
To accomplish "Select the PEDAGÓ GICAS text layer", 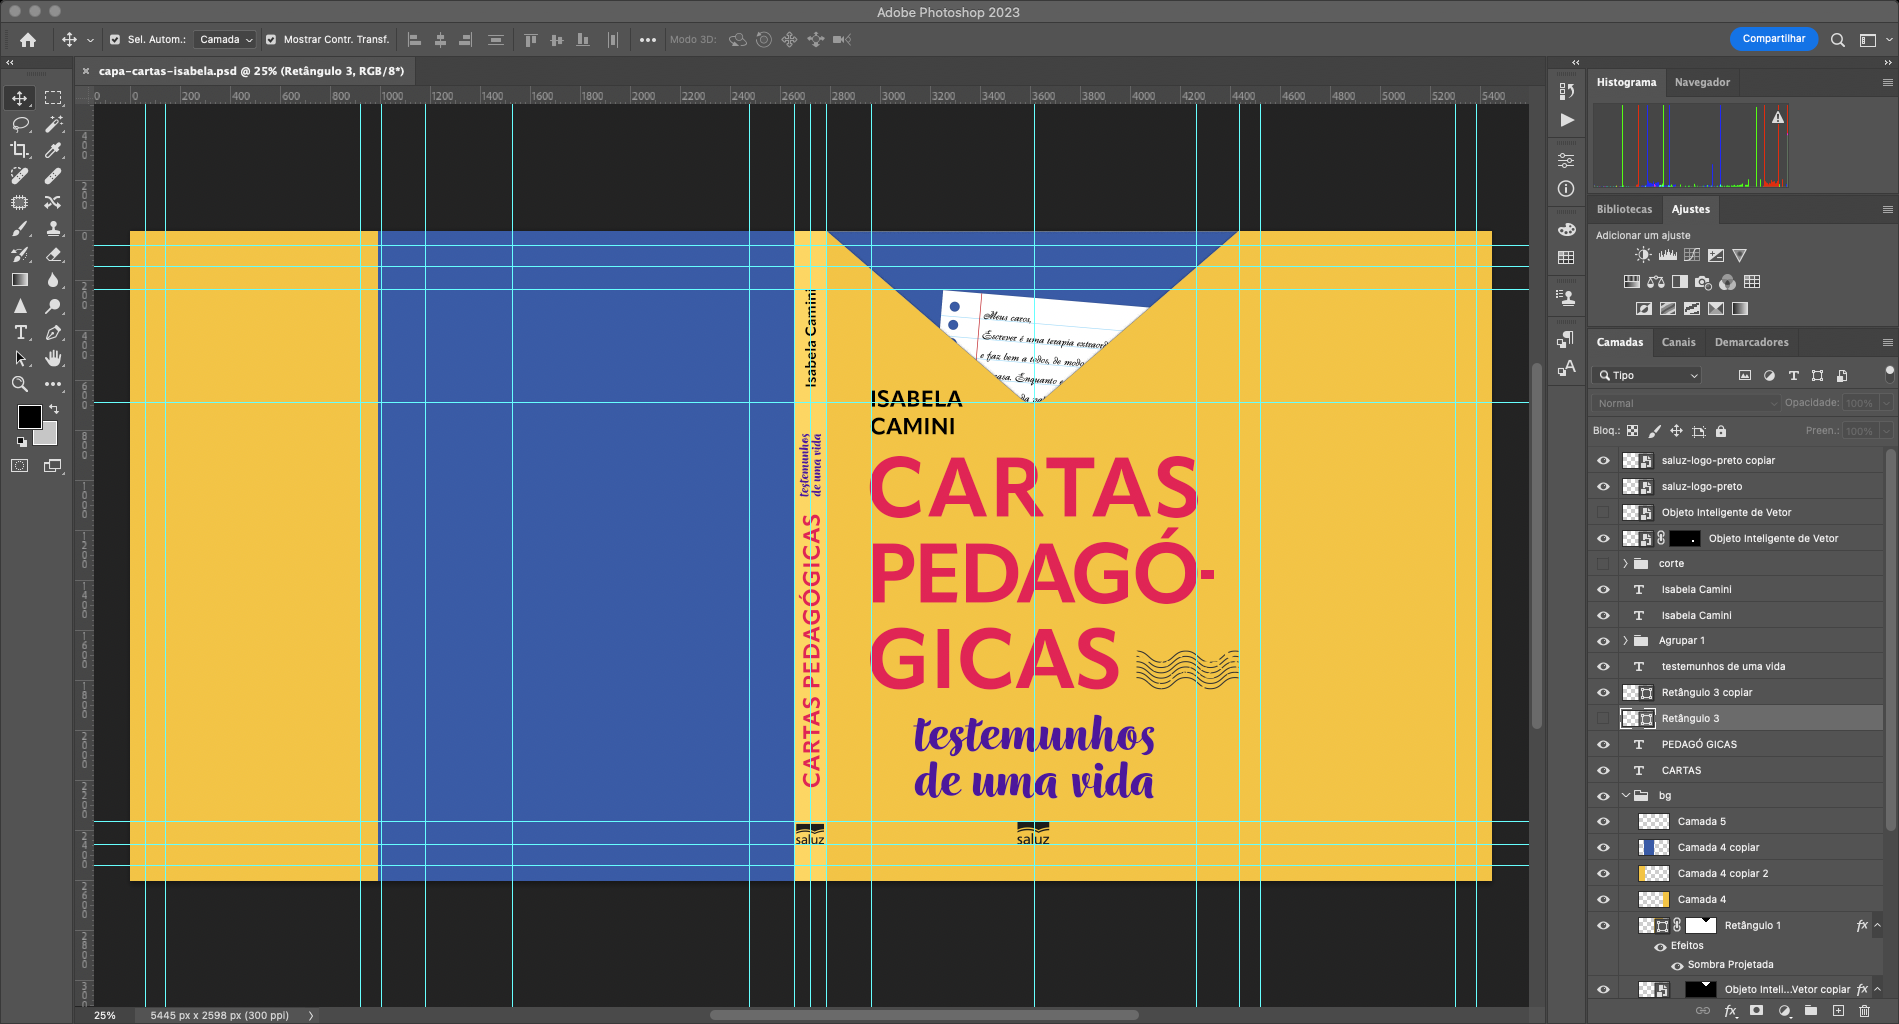I will pos(1698,745).
